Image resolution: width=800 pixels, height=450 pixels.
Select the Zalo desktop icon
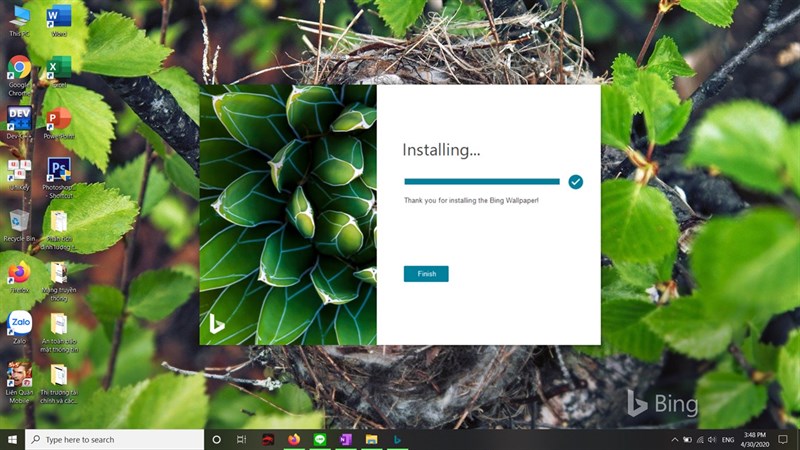(19, 327)
